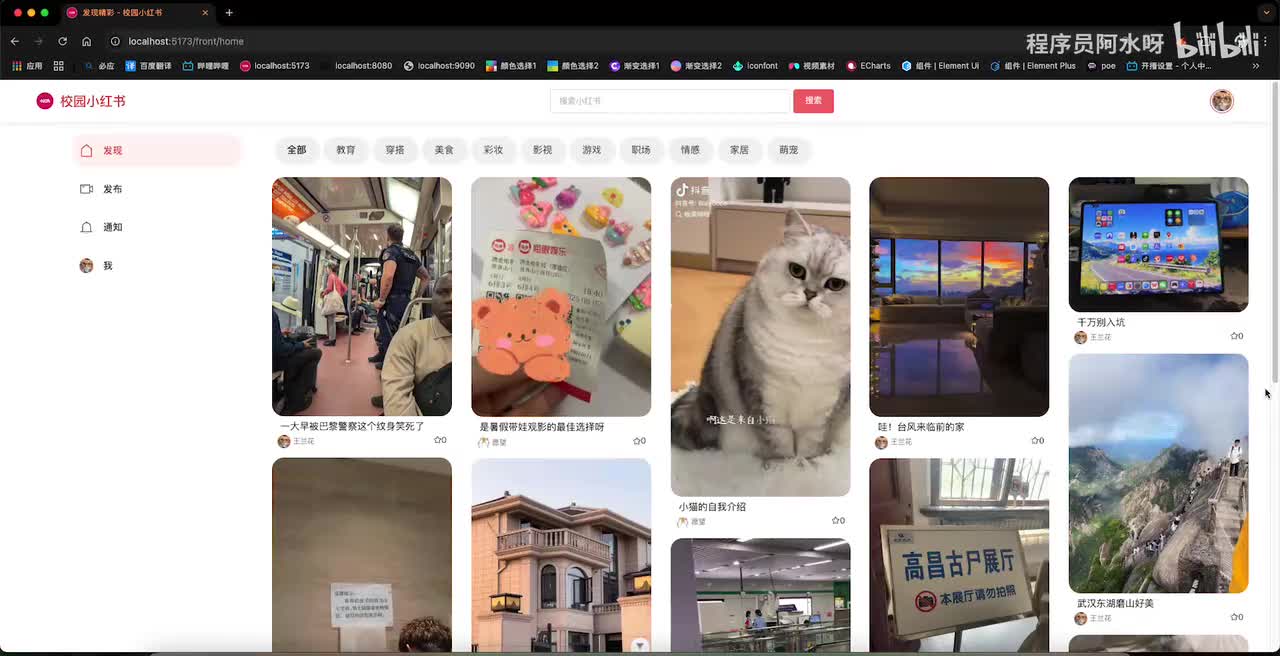Open the 我 profile sidebar item

pyautogui.click(x=158, y=266)
